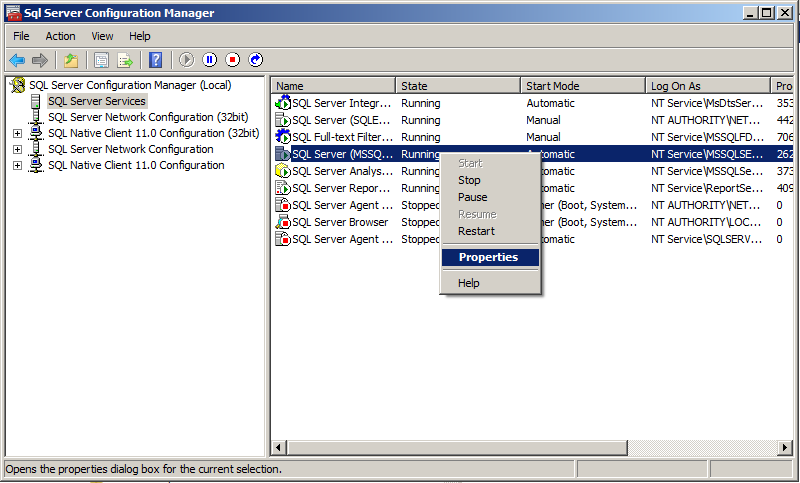
Task: Select the SQL Server Analys... service row
Action: 533,171
